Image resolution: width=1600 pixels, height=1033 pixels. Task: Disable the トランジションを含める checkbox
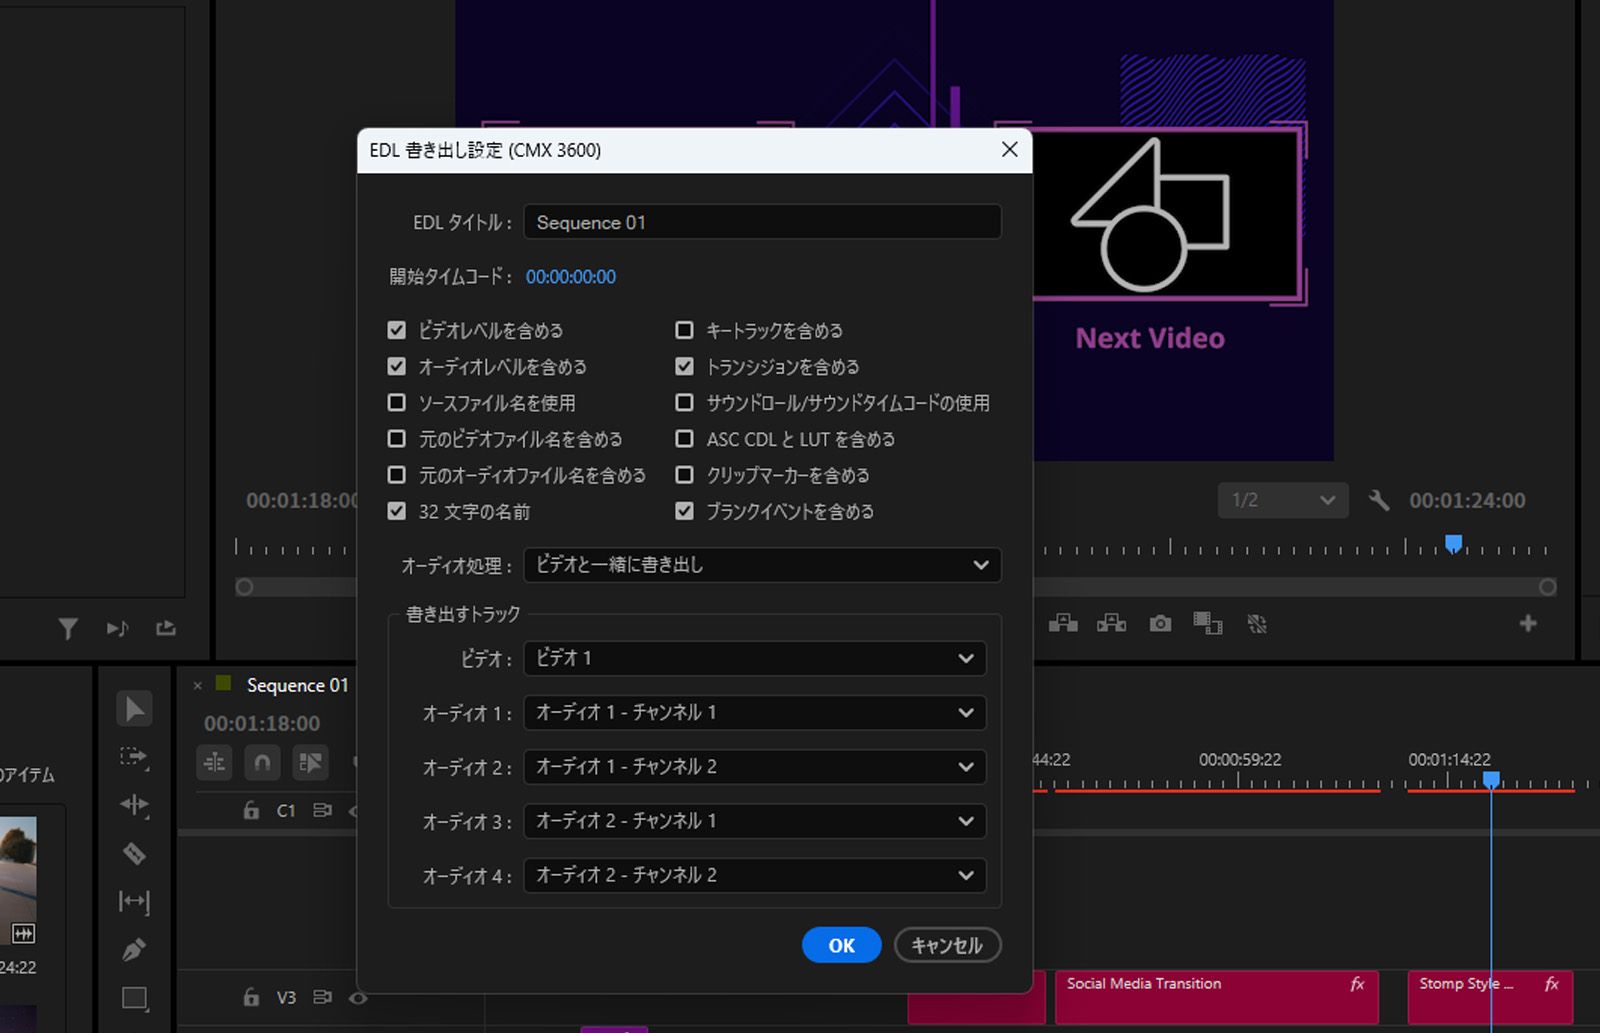684,366
